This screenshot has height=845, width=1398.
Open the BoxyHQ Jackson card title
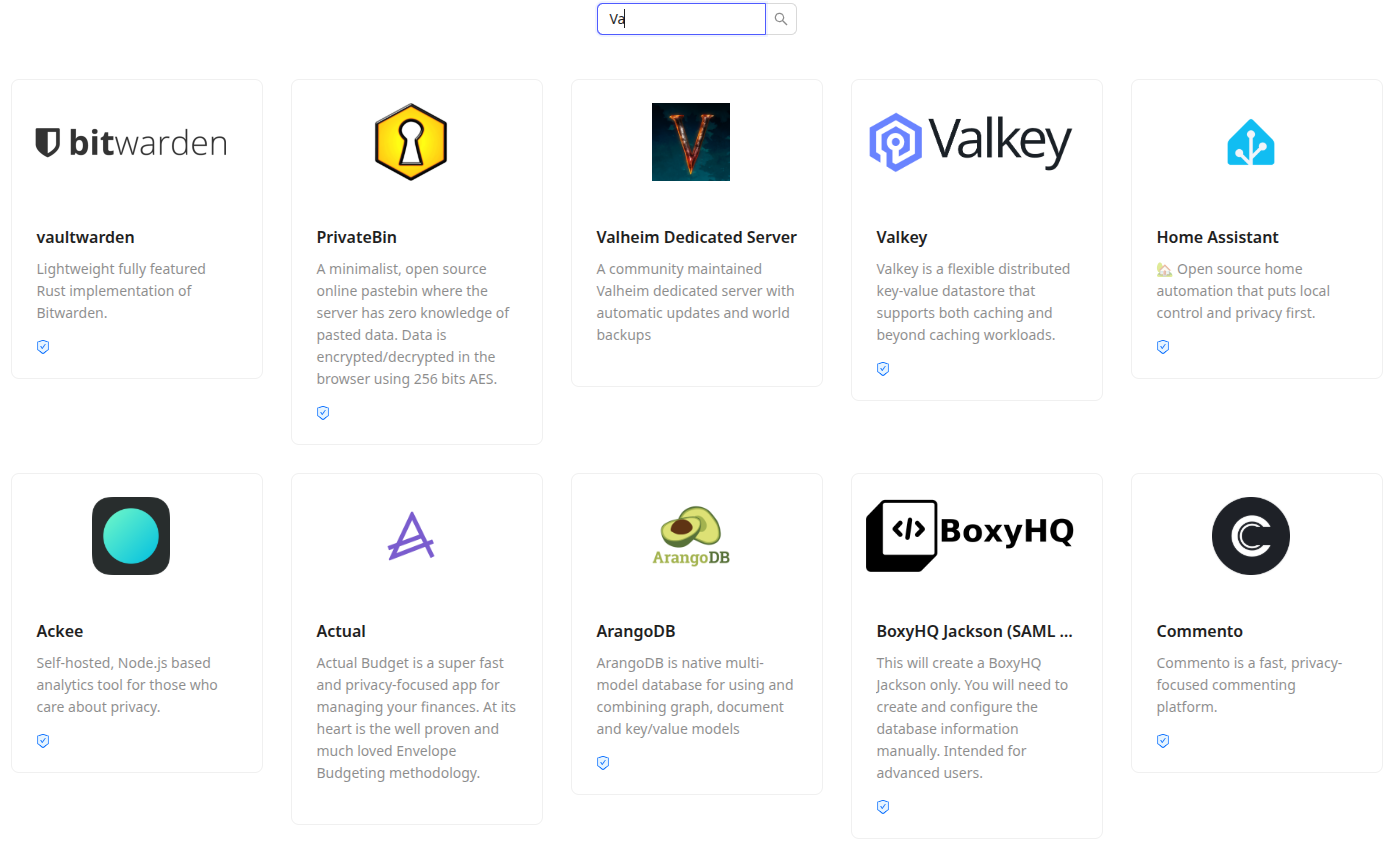pos(974,631)
